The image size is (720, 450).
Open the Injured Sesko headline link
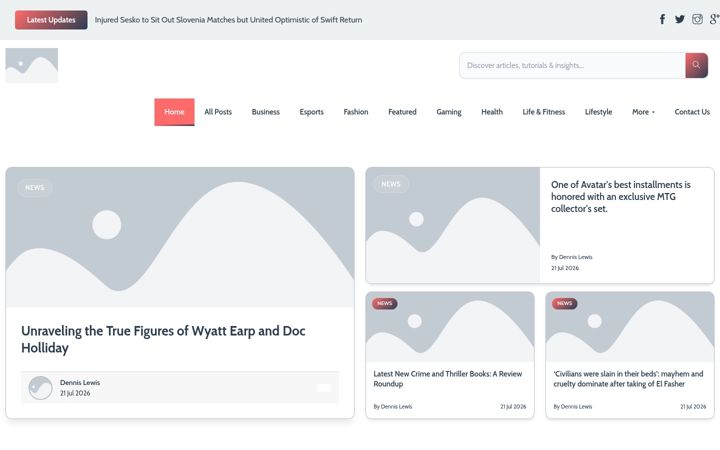pos(229,20)
